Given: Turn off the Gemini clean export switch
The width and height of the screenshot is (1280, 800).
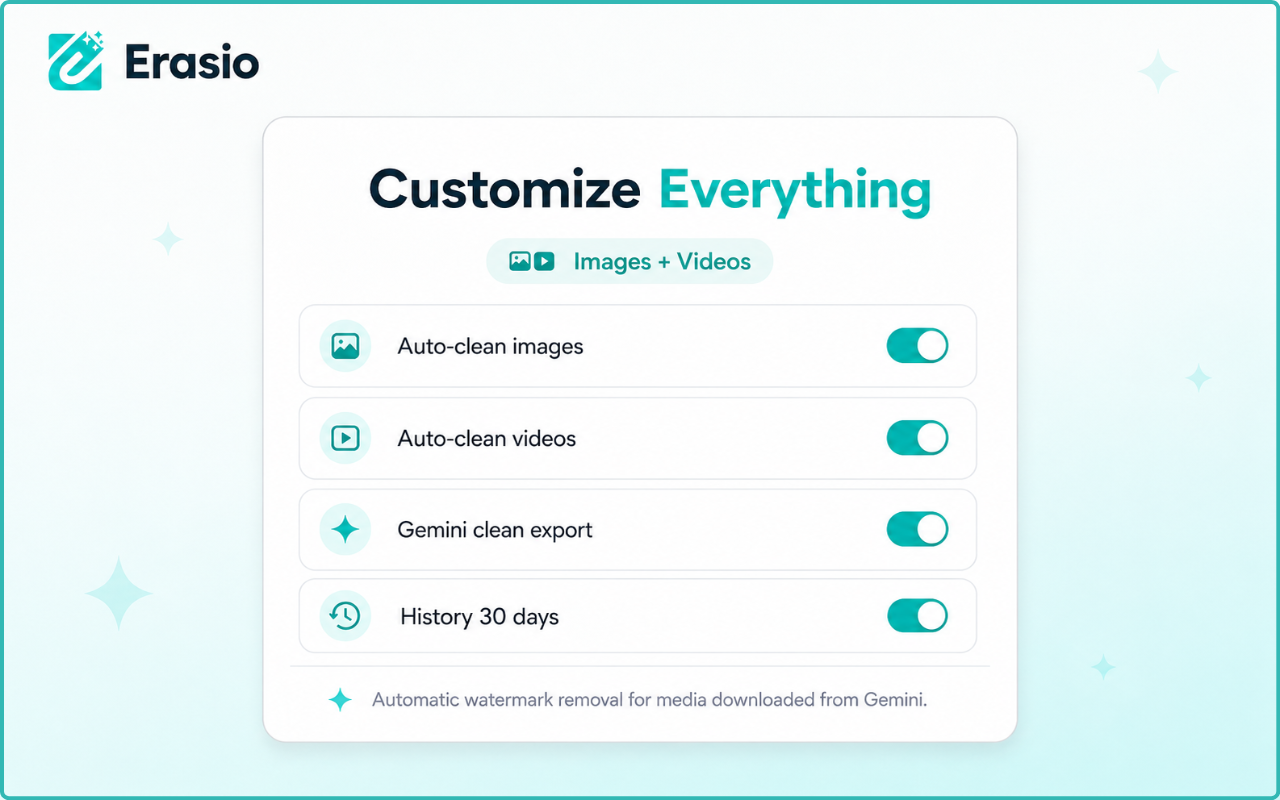Looking at the screenshot, I should coord(917,529).
